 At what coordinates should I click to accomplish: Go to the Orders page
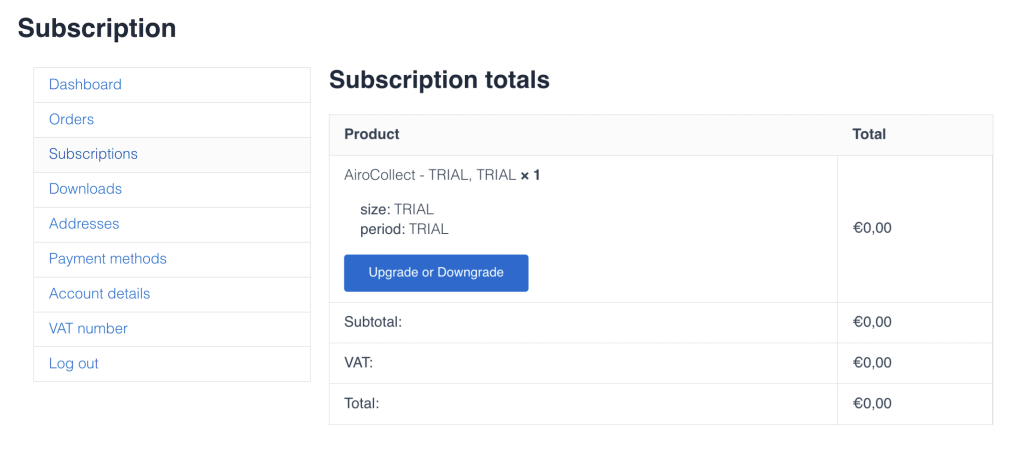click(71, 120)
